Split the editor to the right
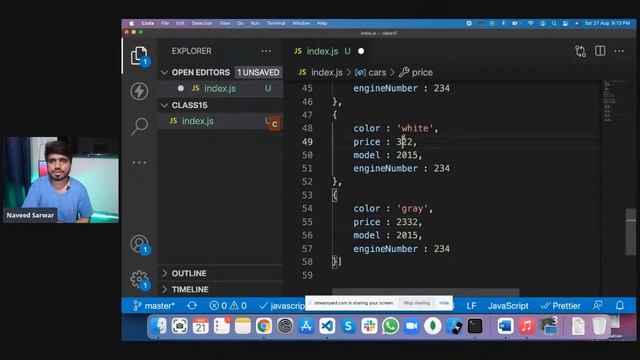 [x=600, y=51]
